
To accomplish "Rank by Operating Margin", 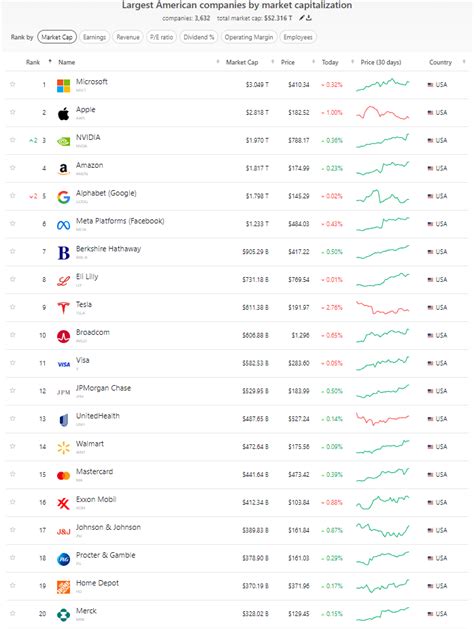I will click(x=249, y=37).
